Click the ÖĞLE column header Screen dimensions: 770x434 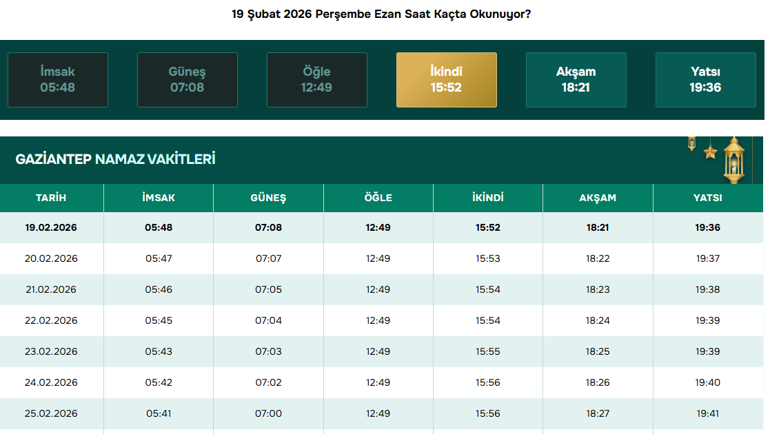click(378, 198)
